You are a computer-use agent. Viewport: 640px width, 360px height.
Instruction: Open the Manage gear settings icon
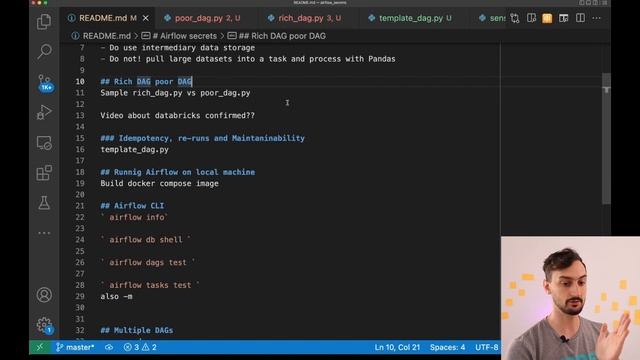pyautogui.click(x=44, y=325)
